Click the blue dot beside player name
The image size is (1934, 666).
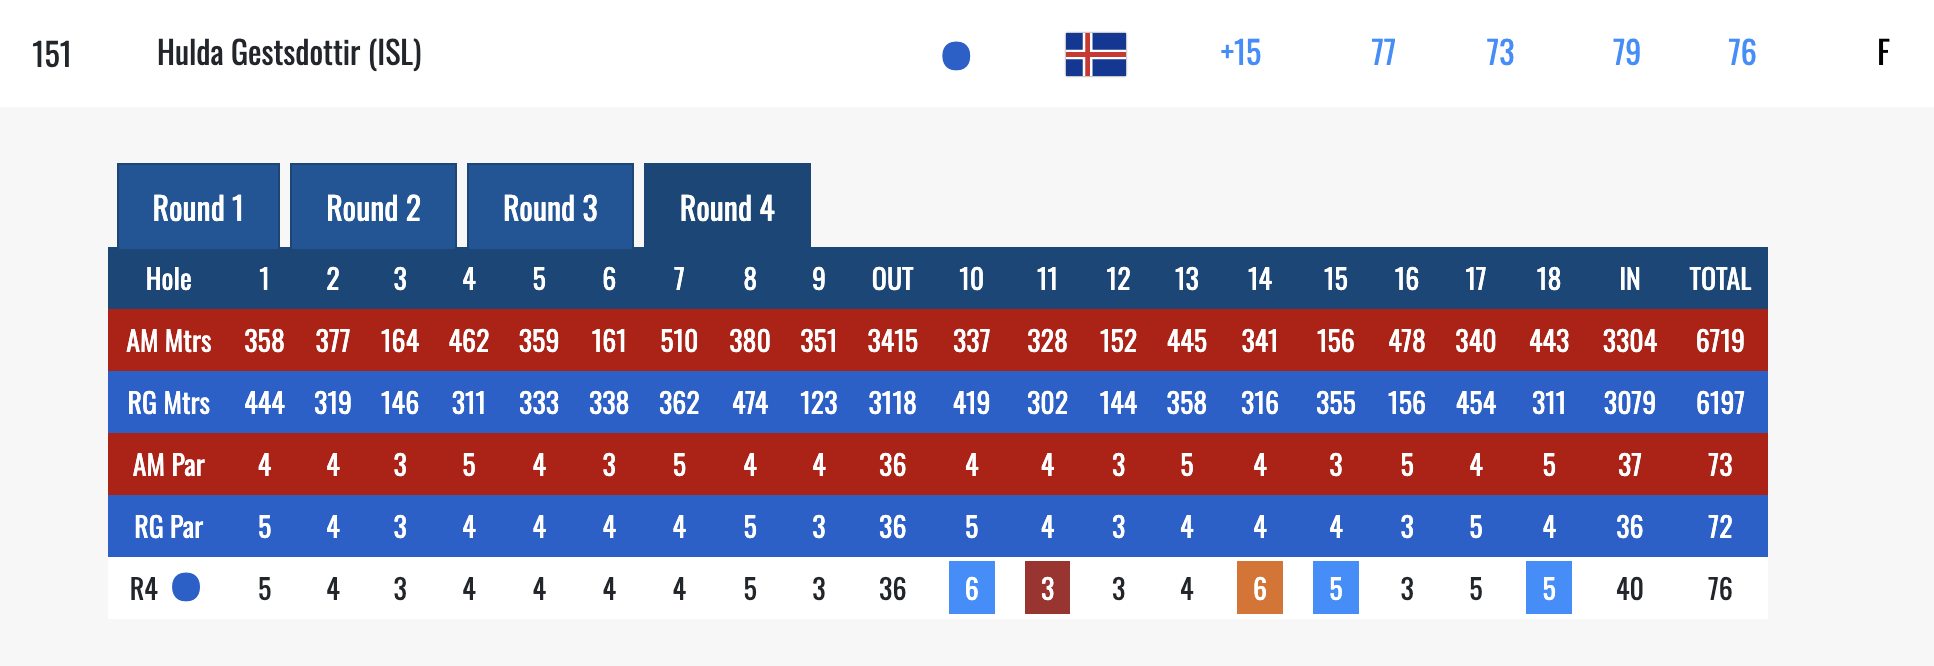[x=956, y=56]
